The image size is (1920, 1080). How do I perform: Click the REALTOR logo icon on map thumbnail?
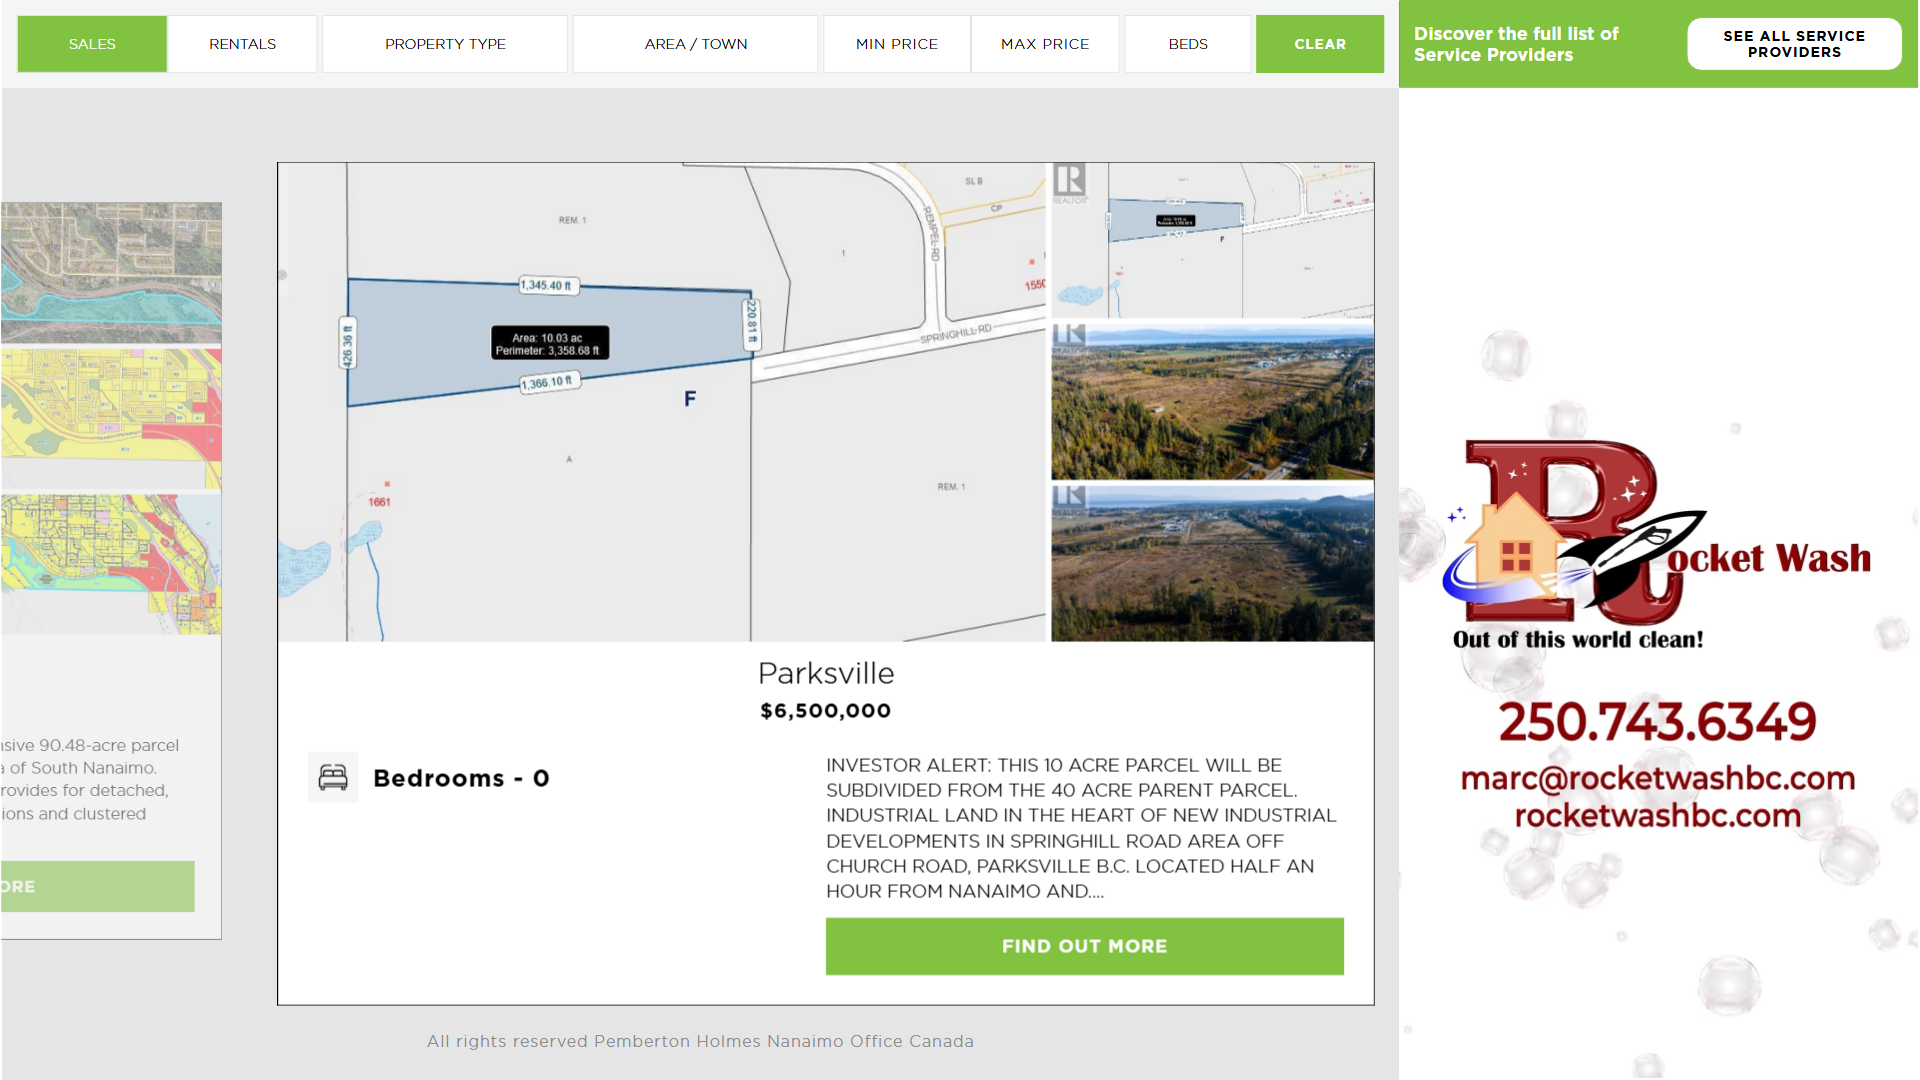point(1069,184)
